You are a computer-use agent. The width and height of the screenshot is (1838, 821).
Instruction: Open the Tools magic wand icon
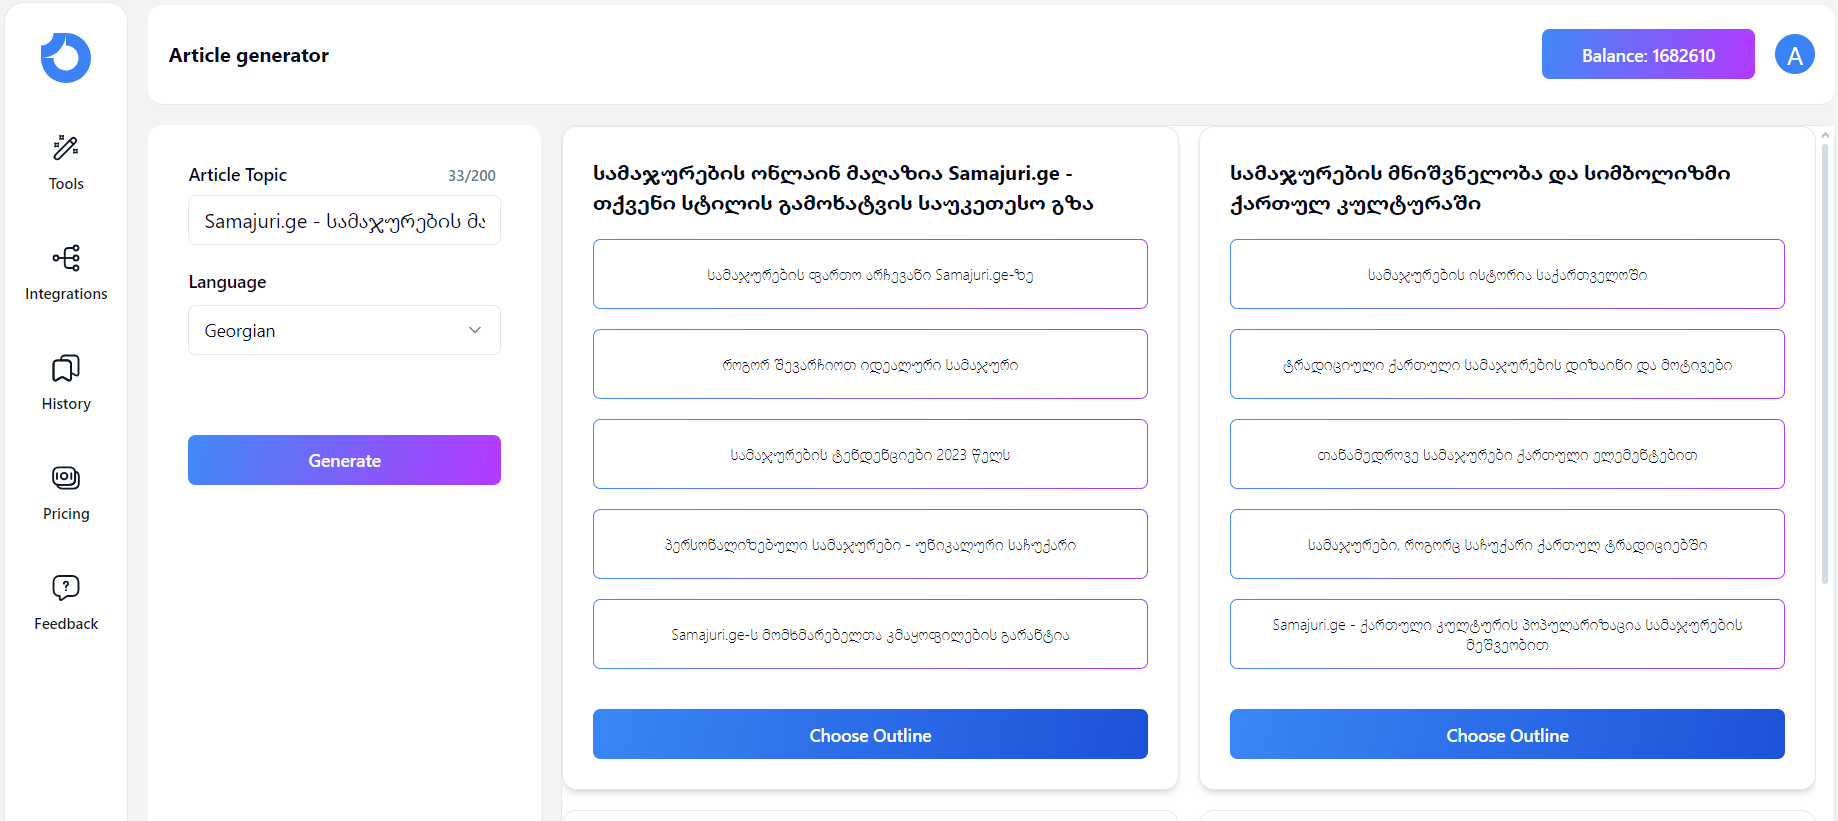tap(66, 148)
